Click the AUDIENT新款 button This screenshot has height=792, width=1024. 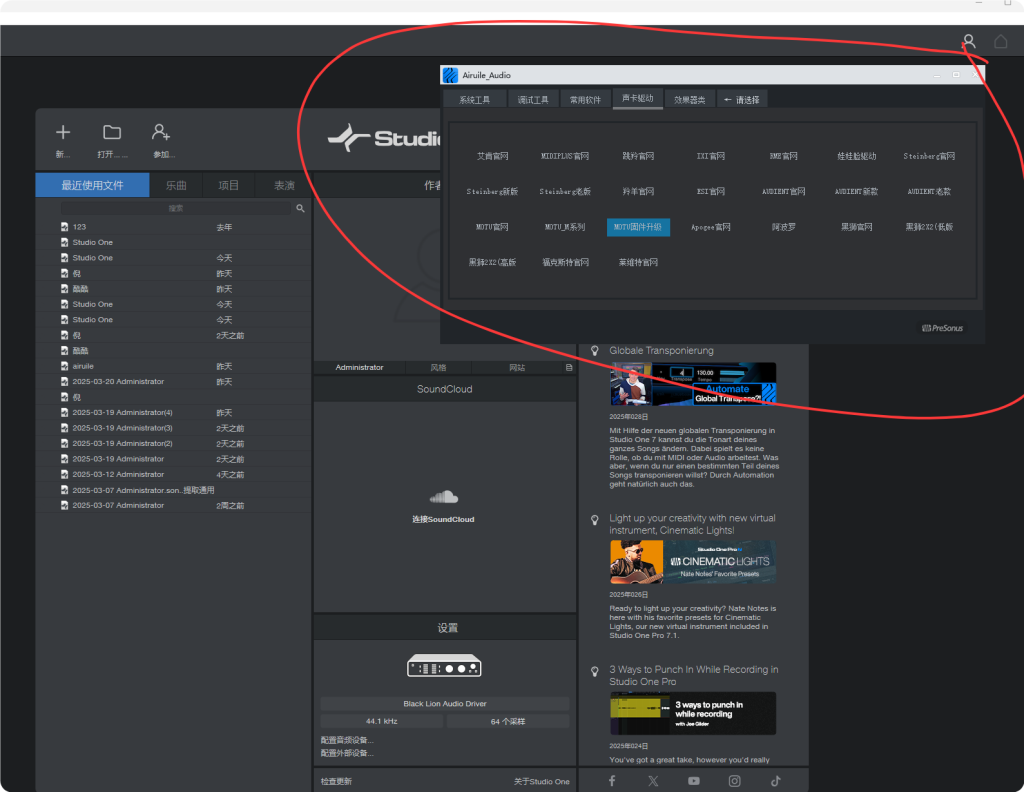point(856,191)
